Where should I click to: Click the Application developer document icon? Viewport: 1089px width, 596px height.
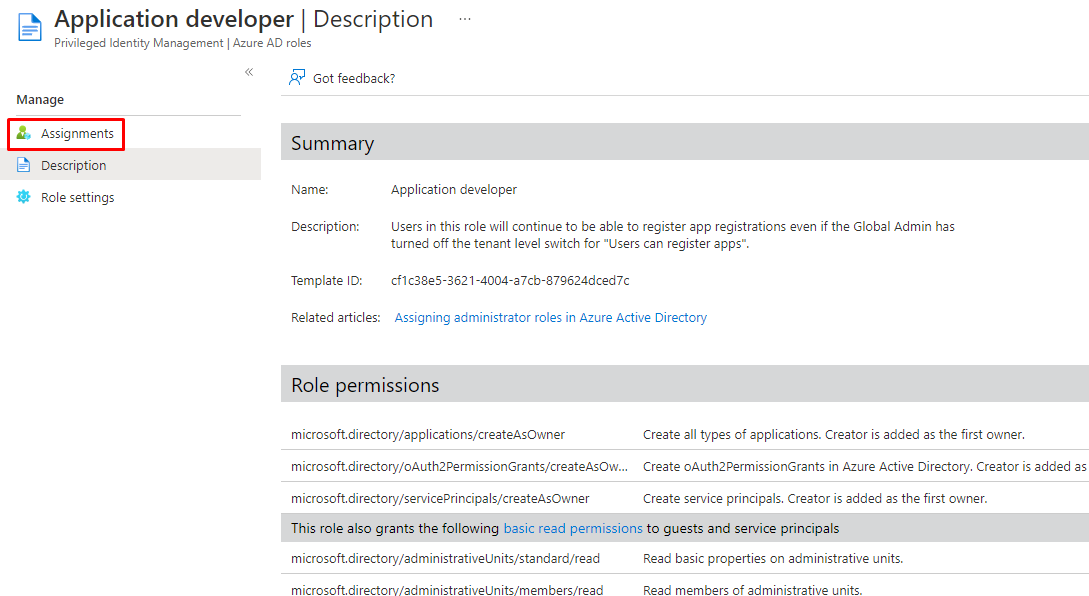[x=30, y=27]
